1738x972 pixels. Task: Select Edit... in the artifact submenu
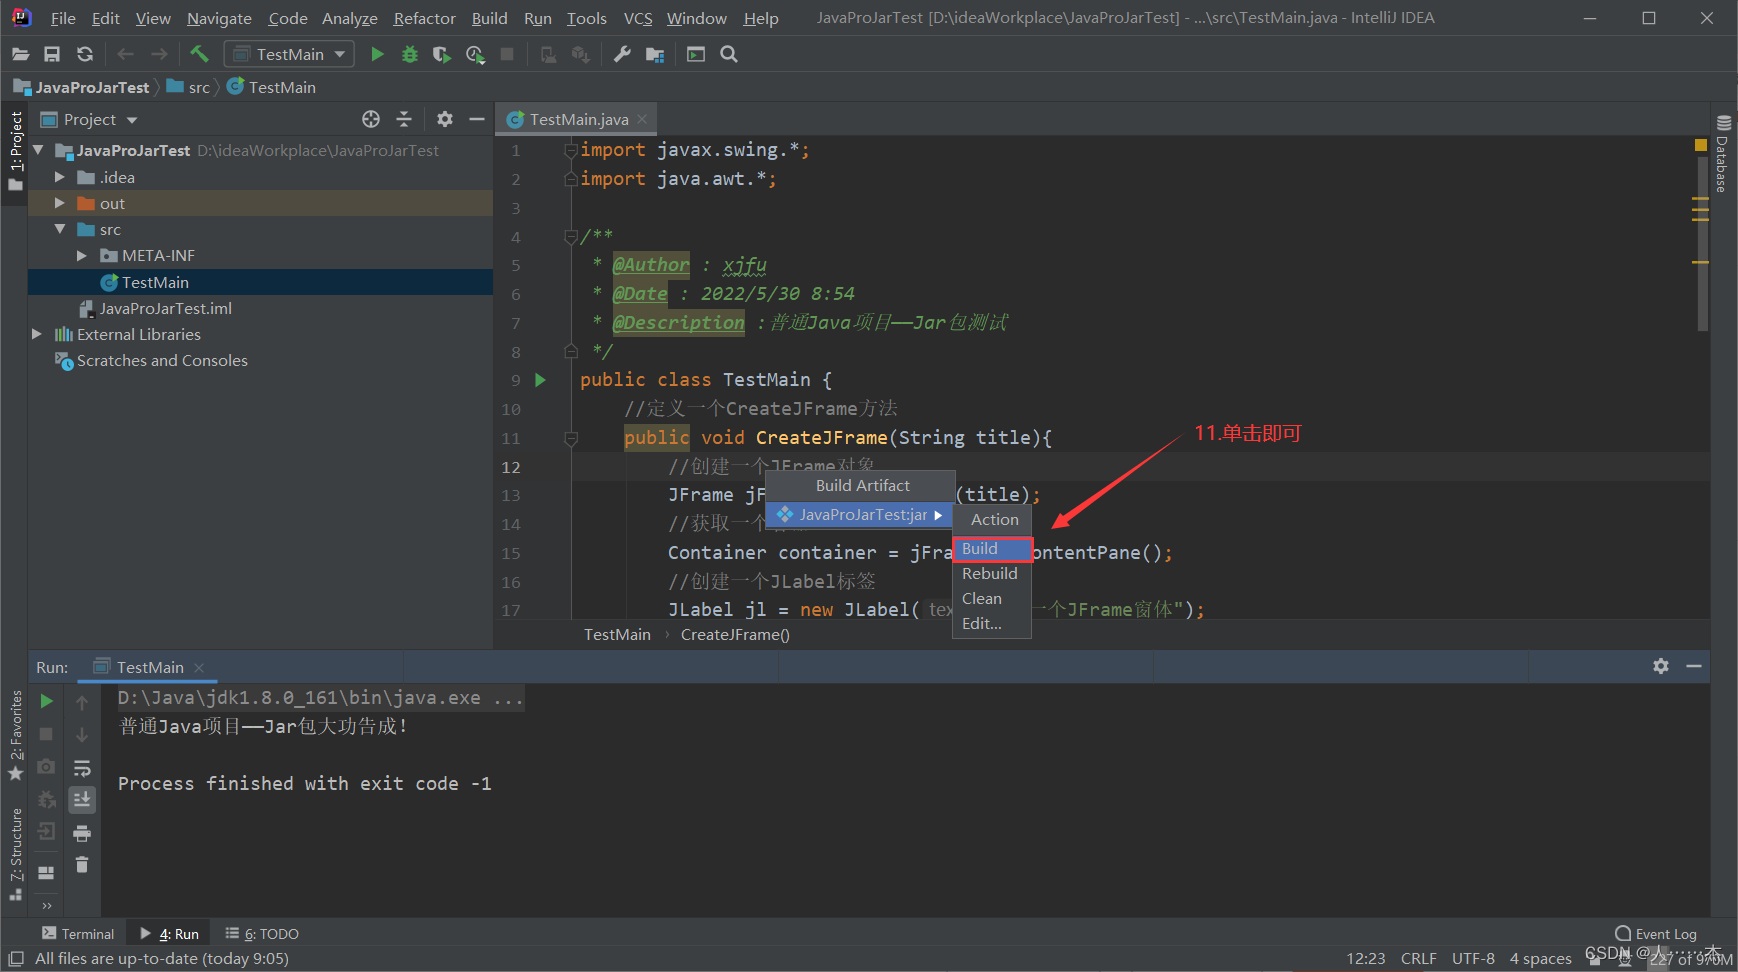click(x=992, y=624)
